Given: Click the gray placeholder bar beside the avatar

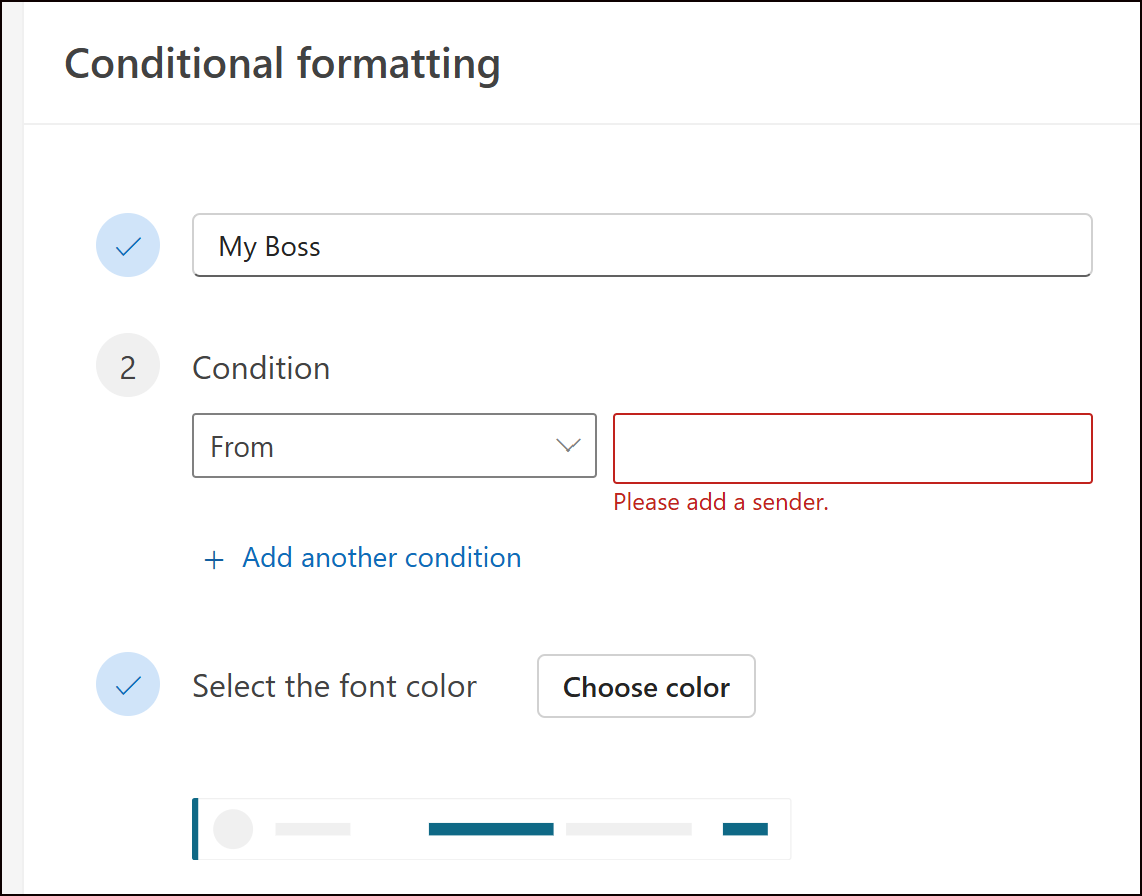Looking at the screenshot, I should click(313, 829).
